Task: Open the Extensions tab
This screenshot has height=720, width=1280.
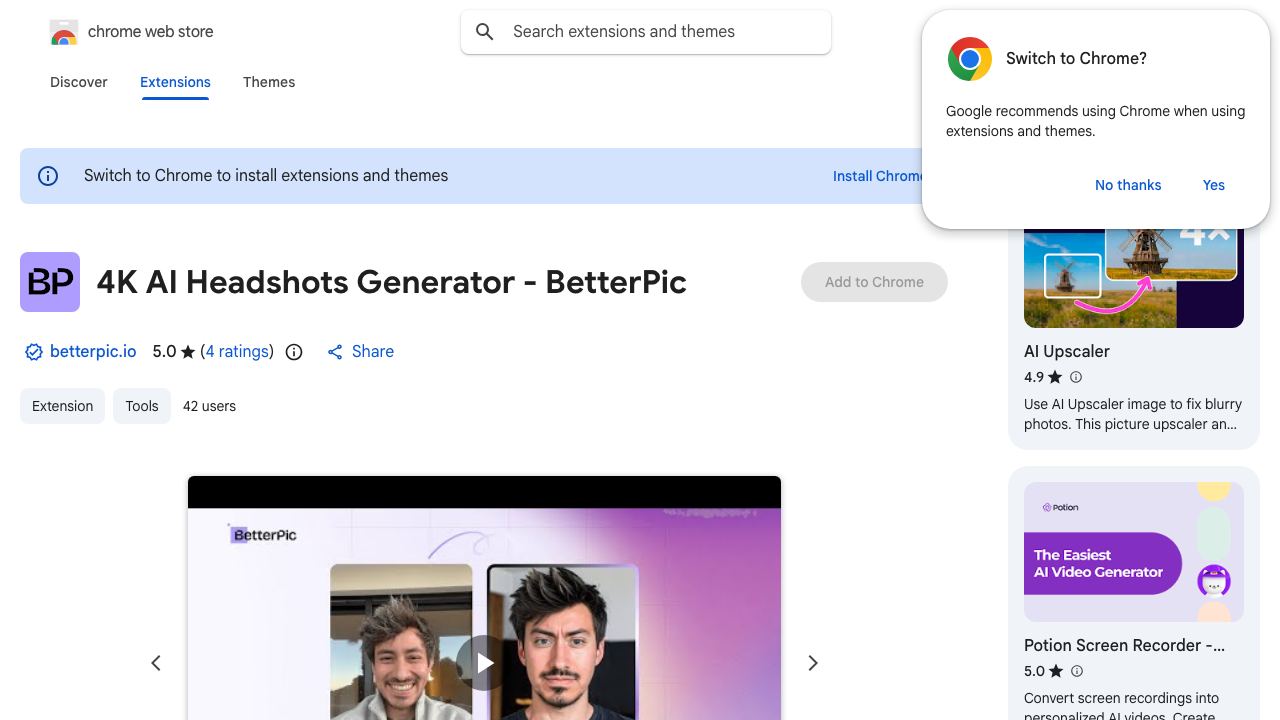Action: (x=175, y=82)
